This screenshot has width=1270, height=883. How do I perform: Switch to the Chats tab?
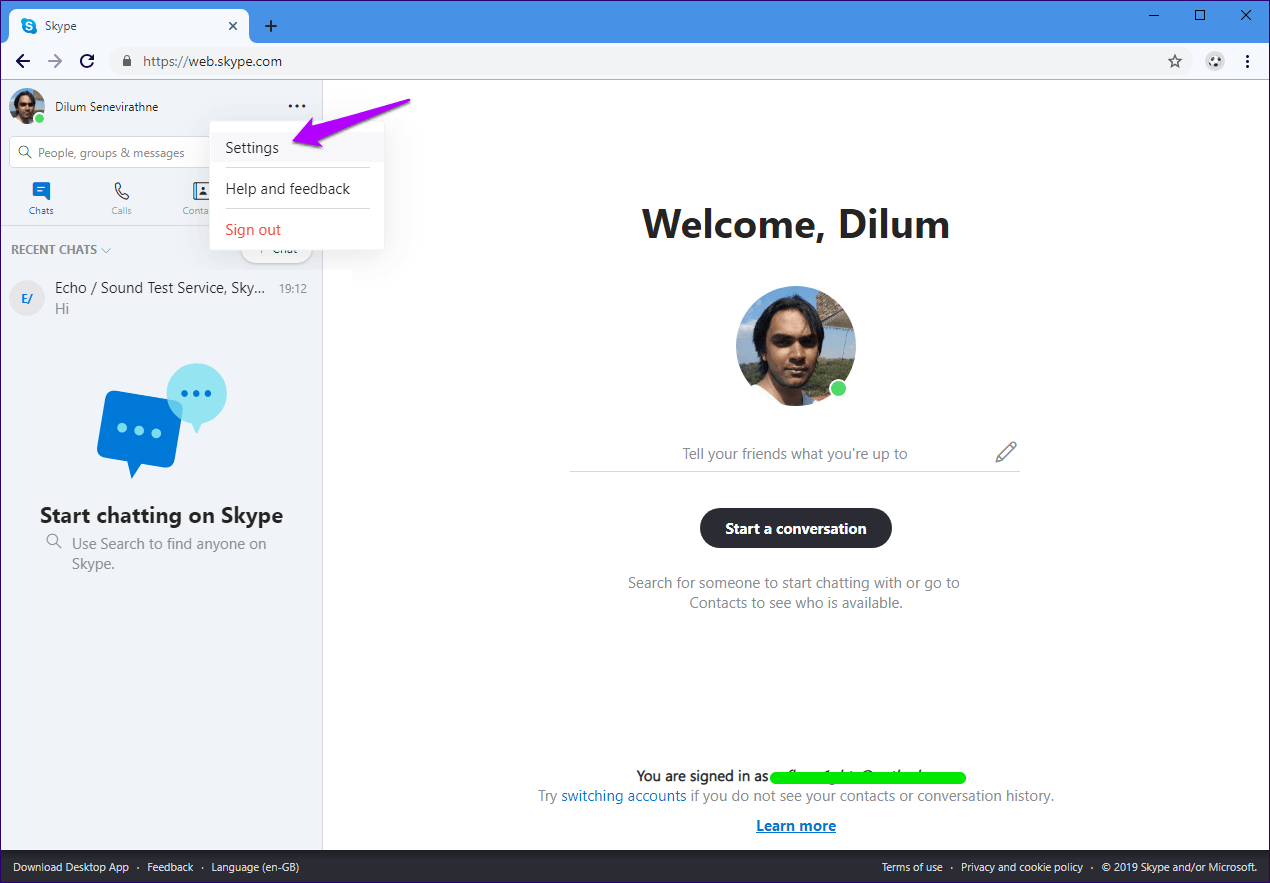[41, 198]
